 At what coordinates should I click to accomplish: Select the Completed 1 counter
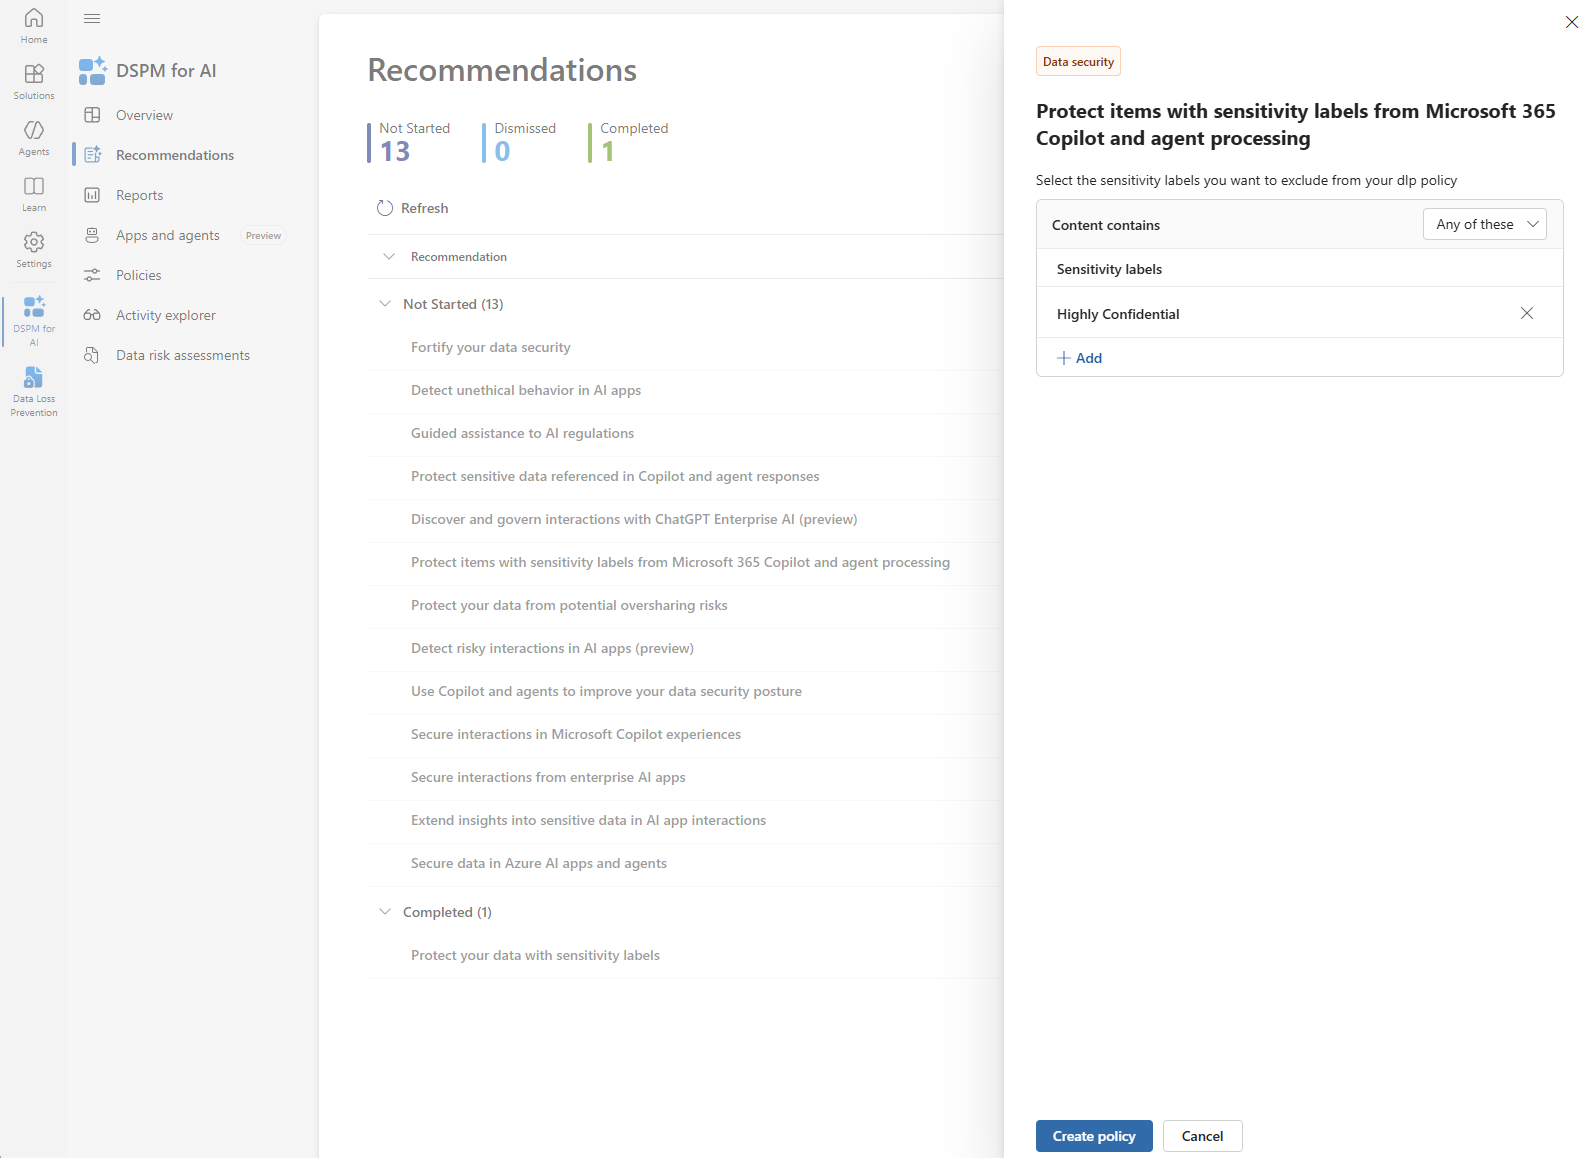point(629,142)
